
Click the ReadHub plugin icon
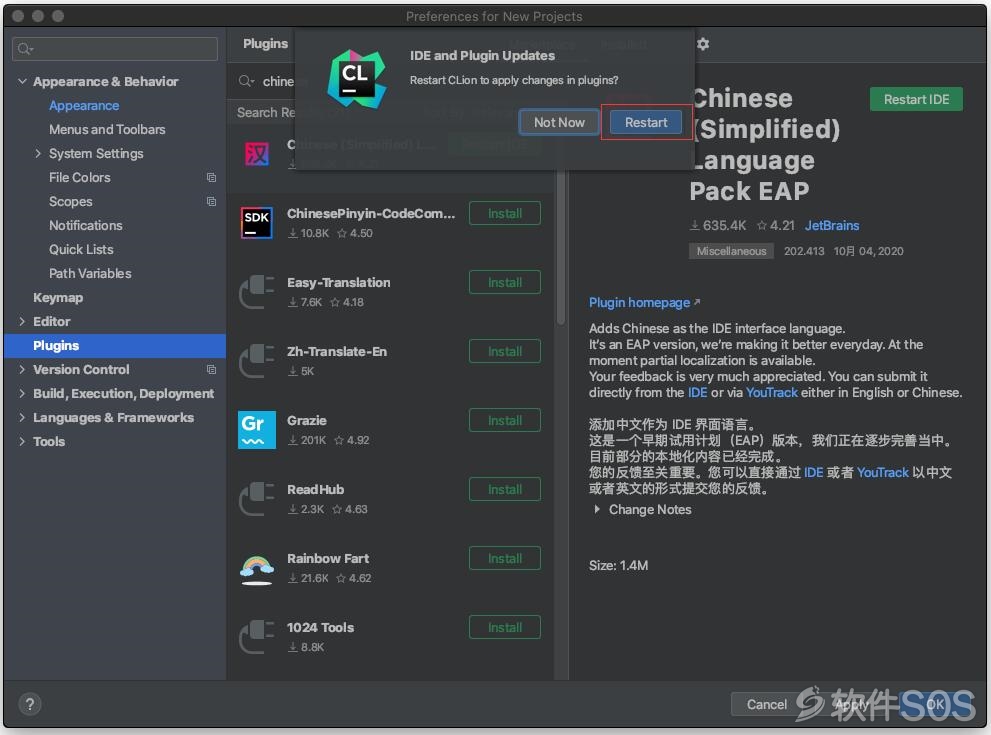coord(257,499)
